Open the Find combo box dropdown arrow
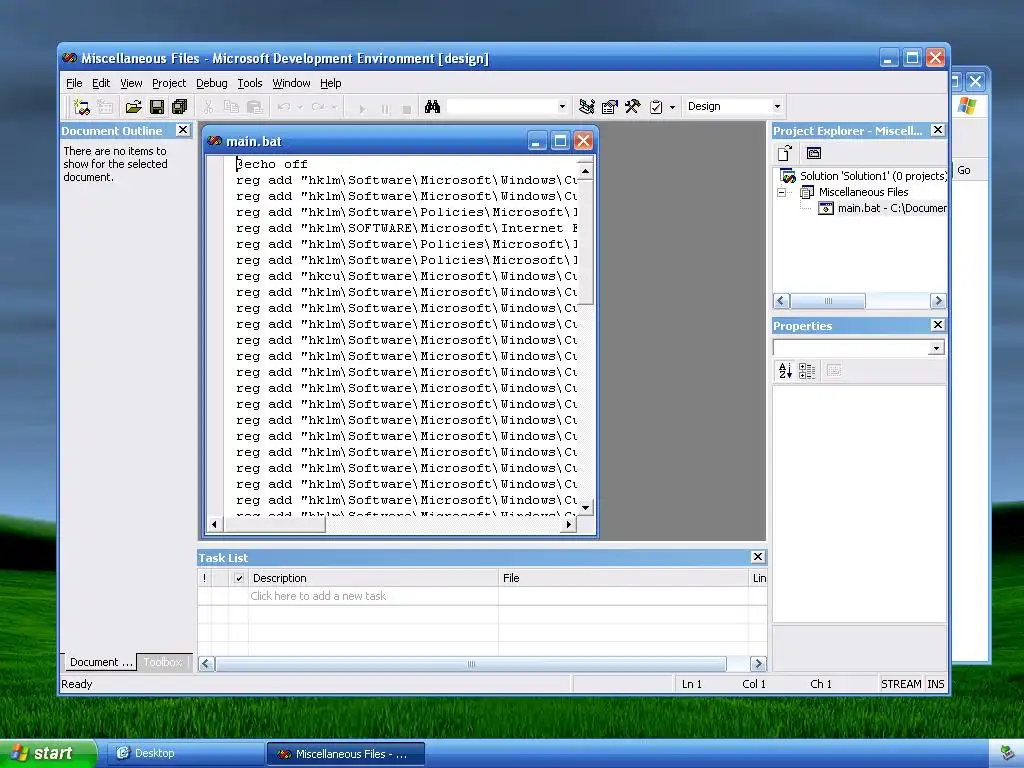 coord(562,106)
